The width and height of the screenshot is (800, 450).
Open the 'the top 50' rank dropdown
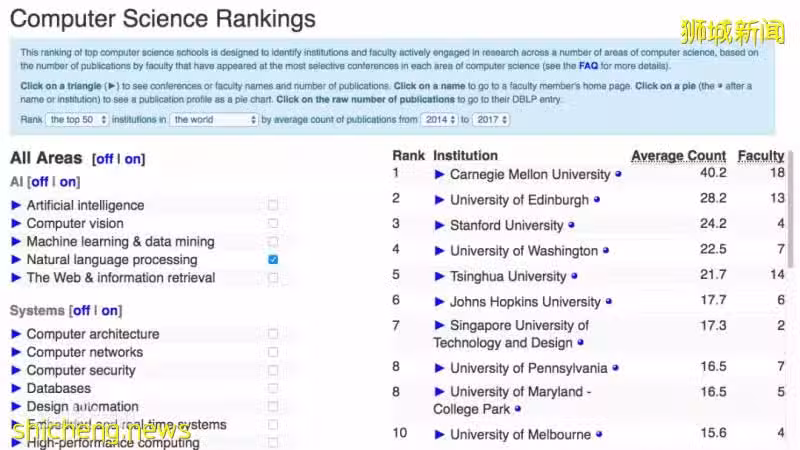[77, 119]
